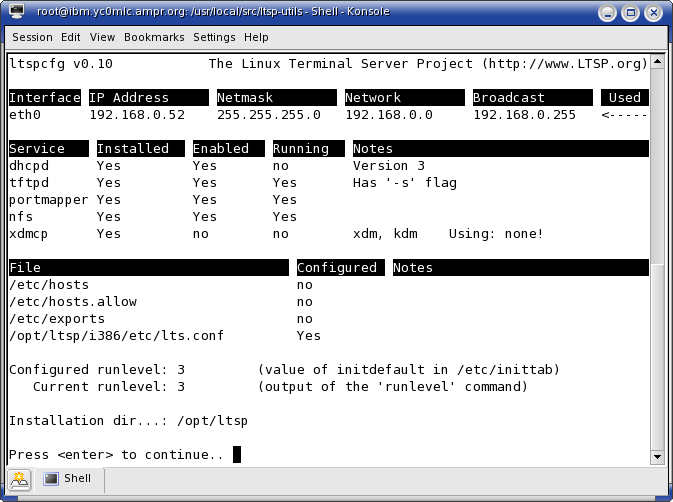Viewport: 673px width, 502px height.
Task: Click the 'Installed' column header
Action: point(141,149)
